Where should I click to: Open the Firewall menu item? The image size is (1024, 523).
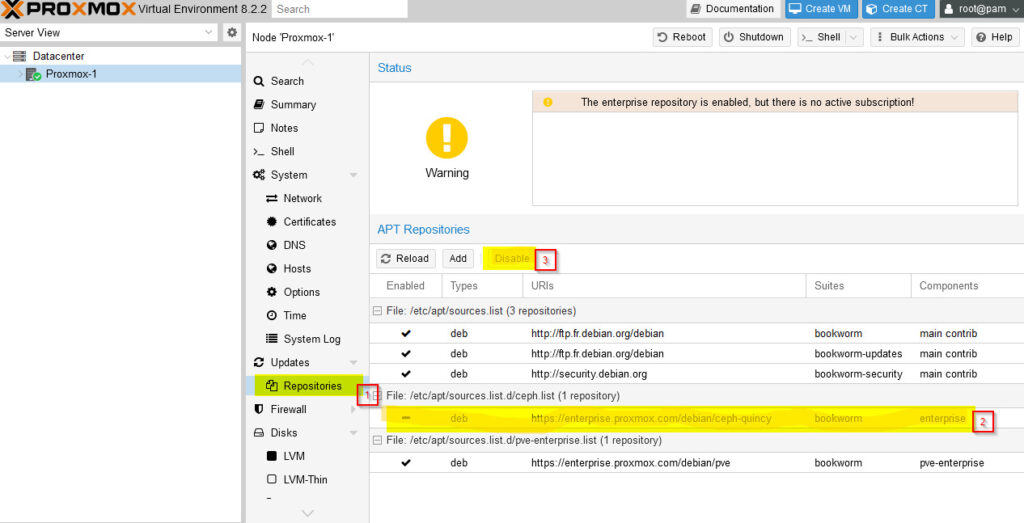(x=288, y=409)
